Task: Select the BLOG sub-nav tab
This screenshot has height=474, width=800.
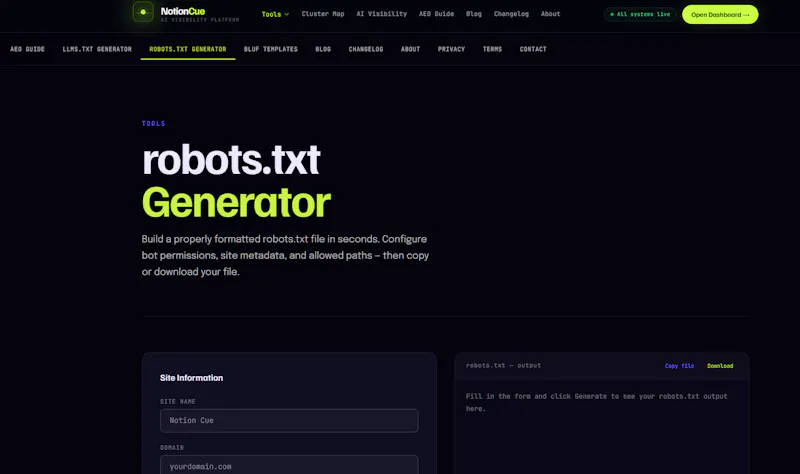Action: 323,49
